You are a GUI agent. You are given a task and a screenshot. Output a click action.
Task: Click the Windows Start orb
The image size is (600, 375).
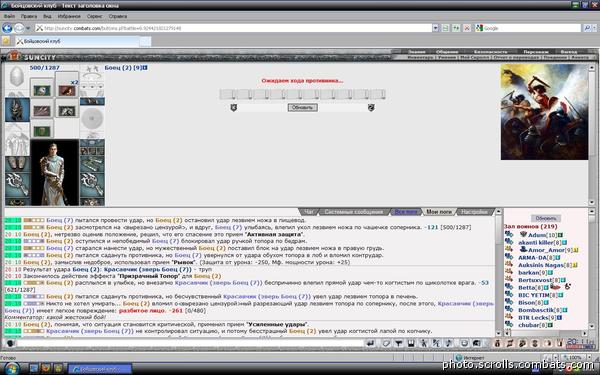11,369
